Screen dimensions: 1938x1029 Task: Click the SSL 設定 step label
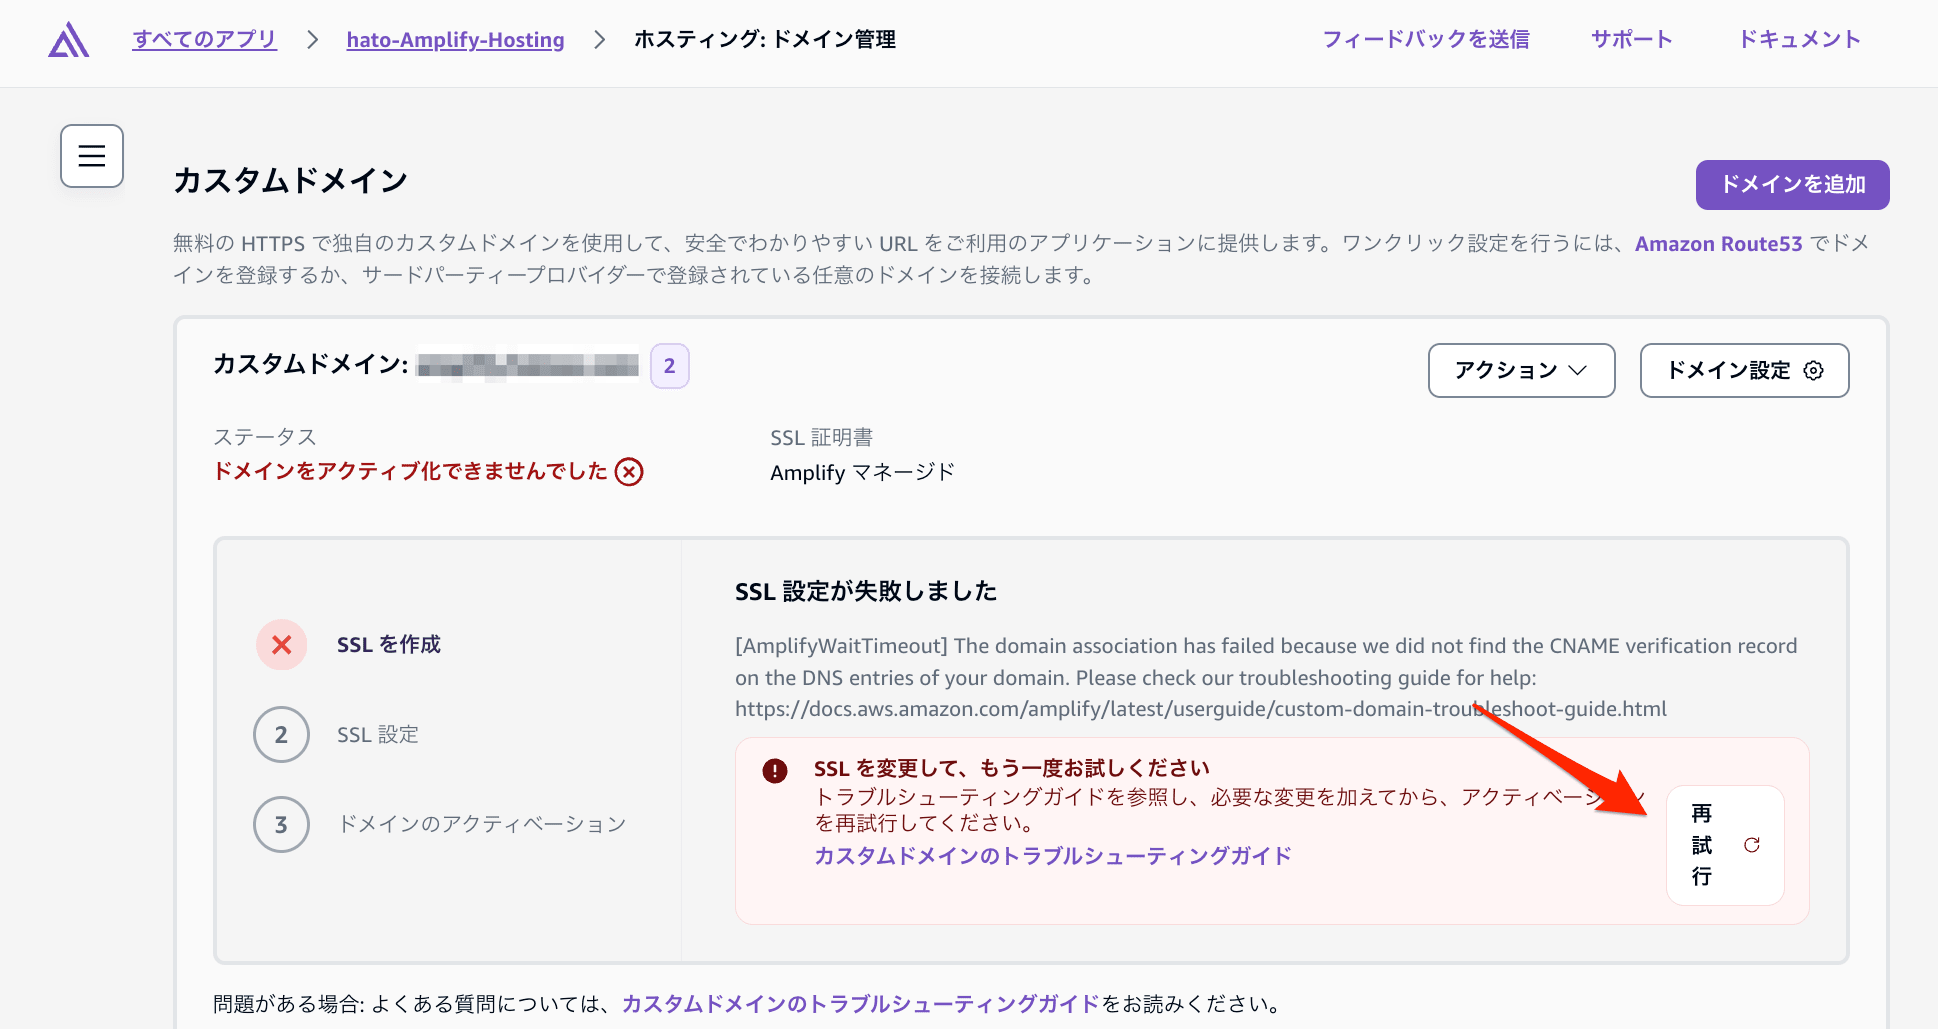378,735
